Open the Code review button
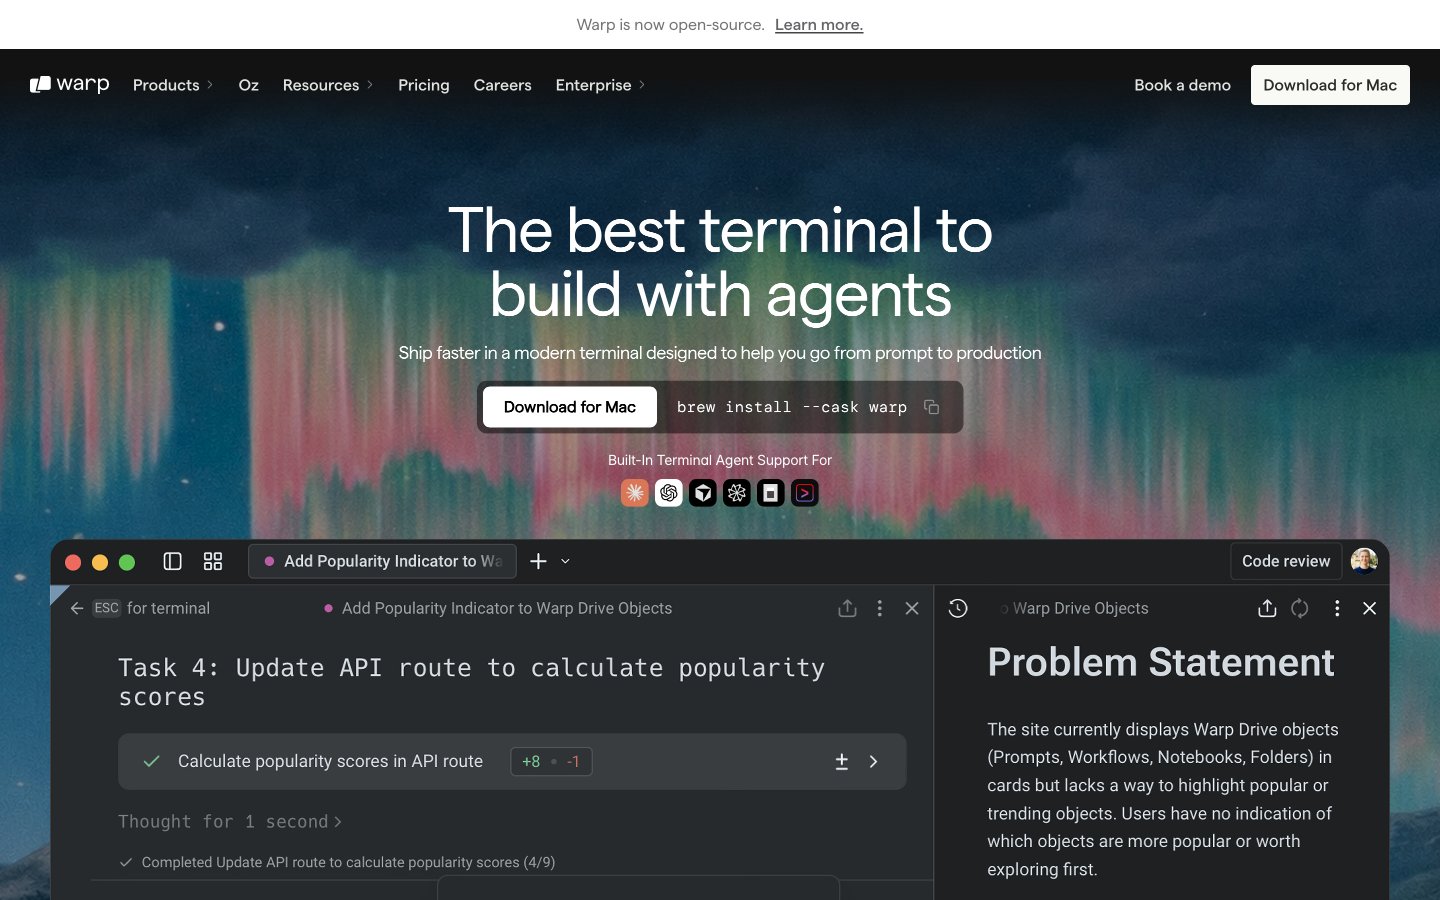 pyautogui.click(x=1286, y=561)
